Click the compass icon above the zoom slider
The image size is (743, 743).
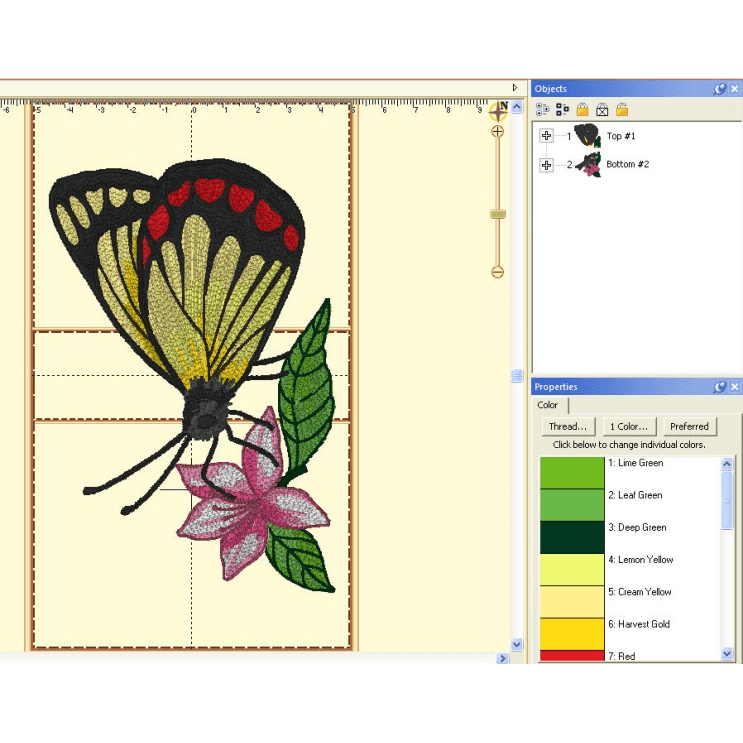pyautogui.click(x=498, y=111)
